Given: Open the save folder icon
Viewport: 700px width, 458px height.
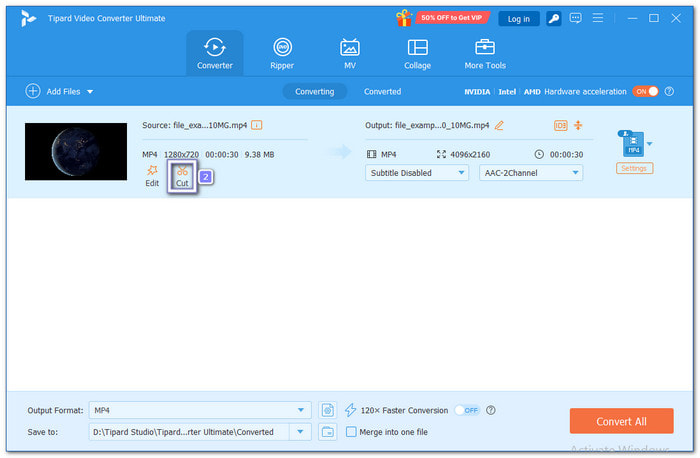Looking at the screenshot, I should (328, 432).
